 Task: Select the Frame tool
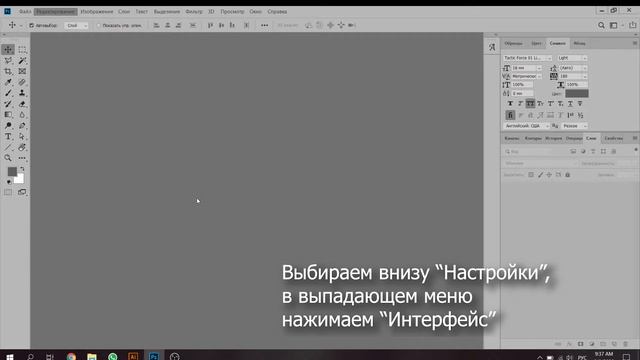point(22,71)
